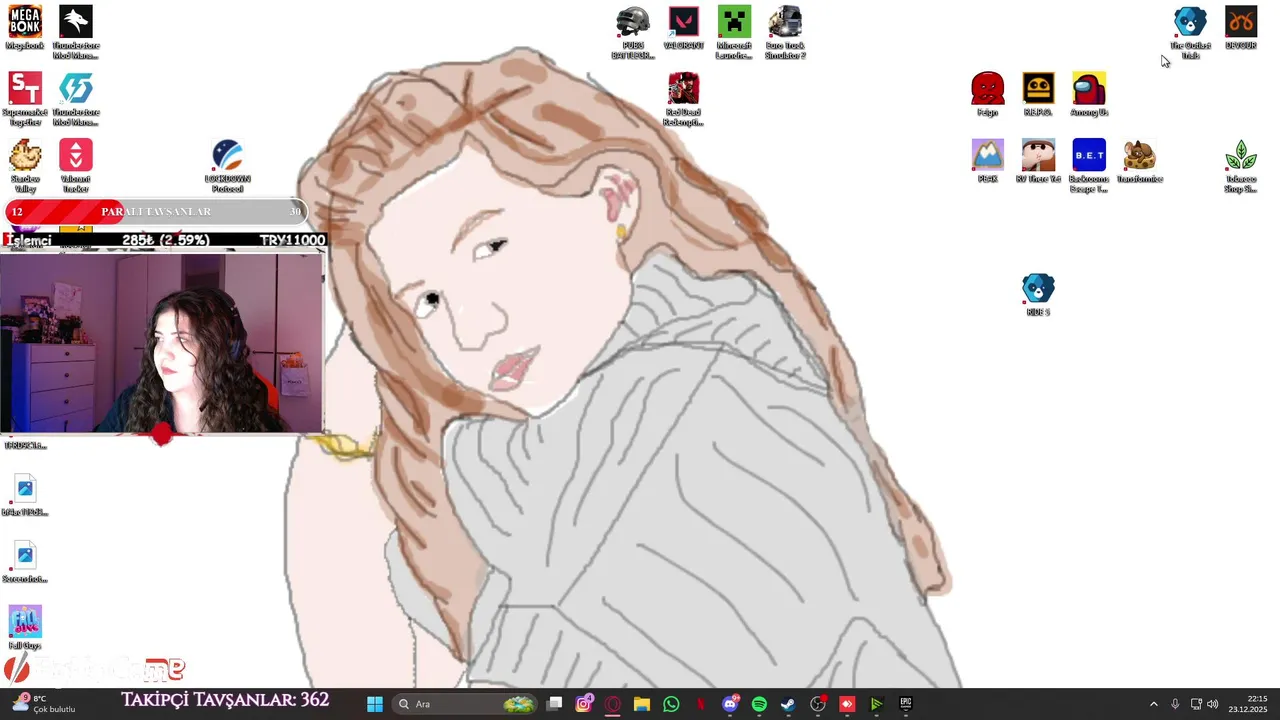
Task: Open Thunderstore Mod Manager with blue lightning icon
Action: [x=76, y=99]
